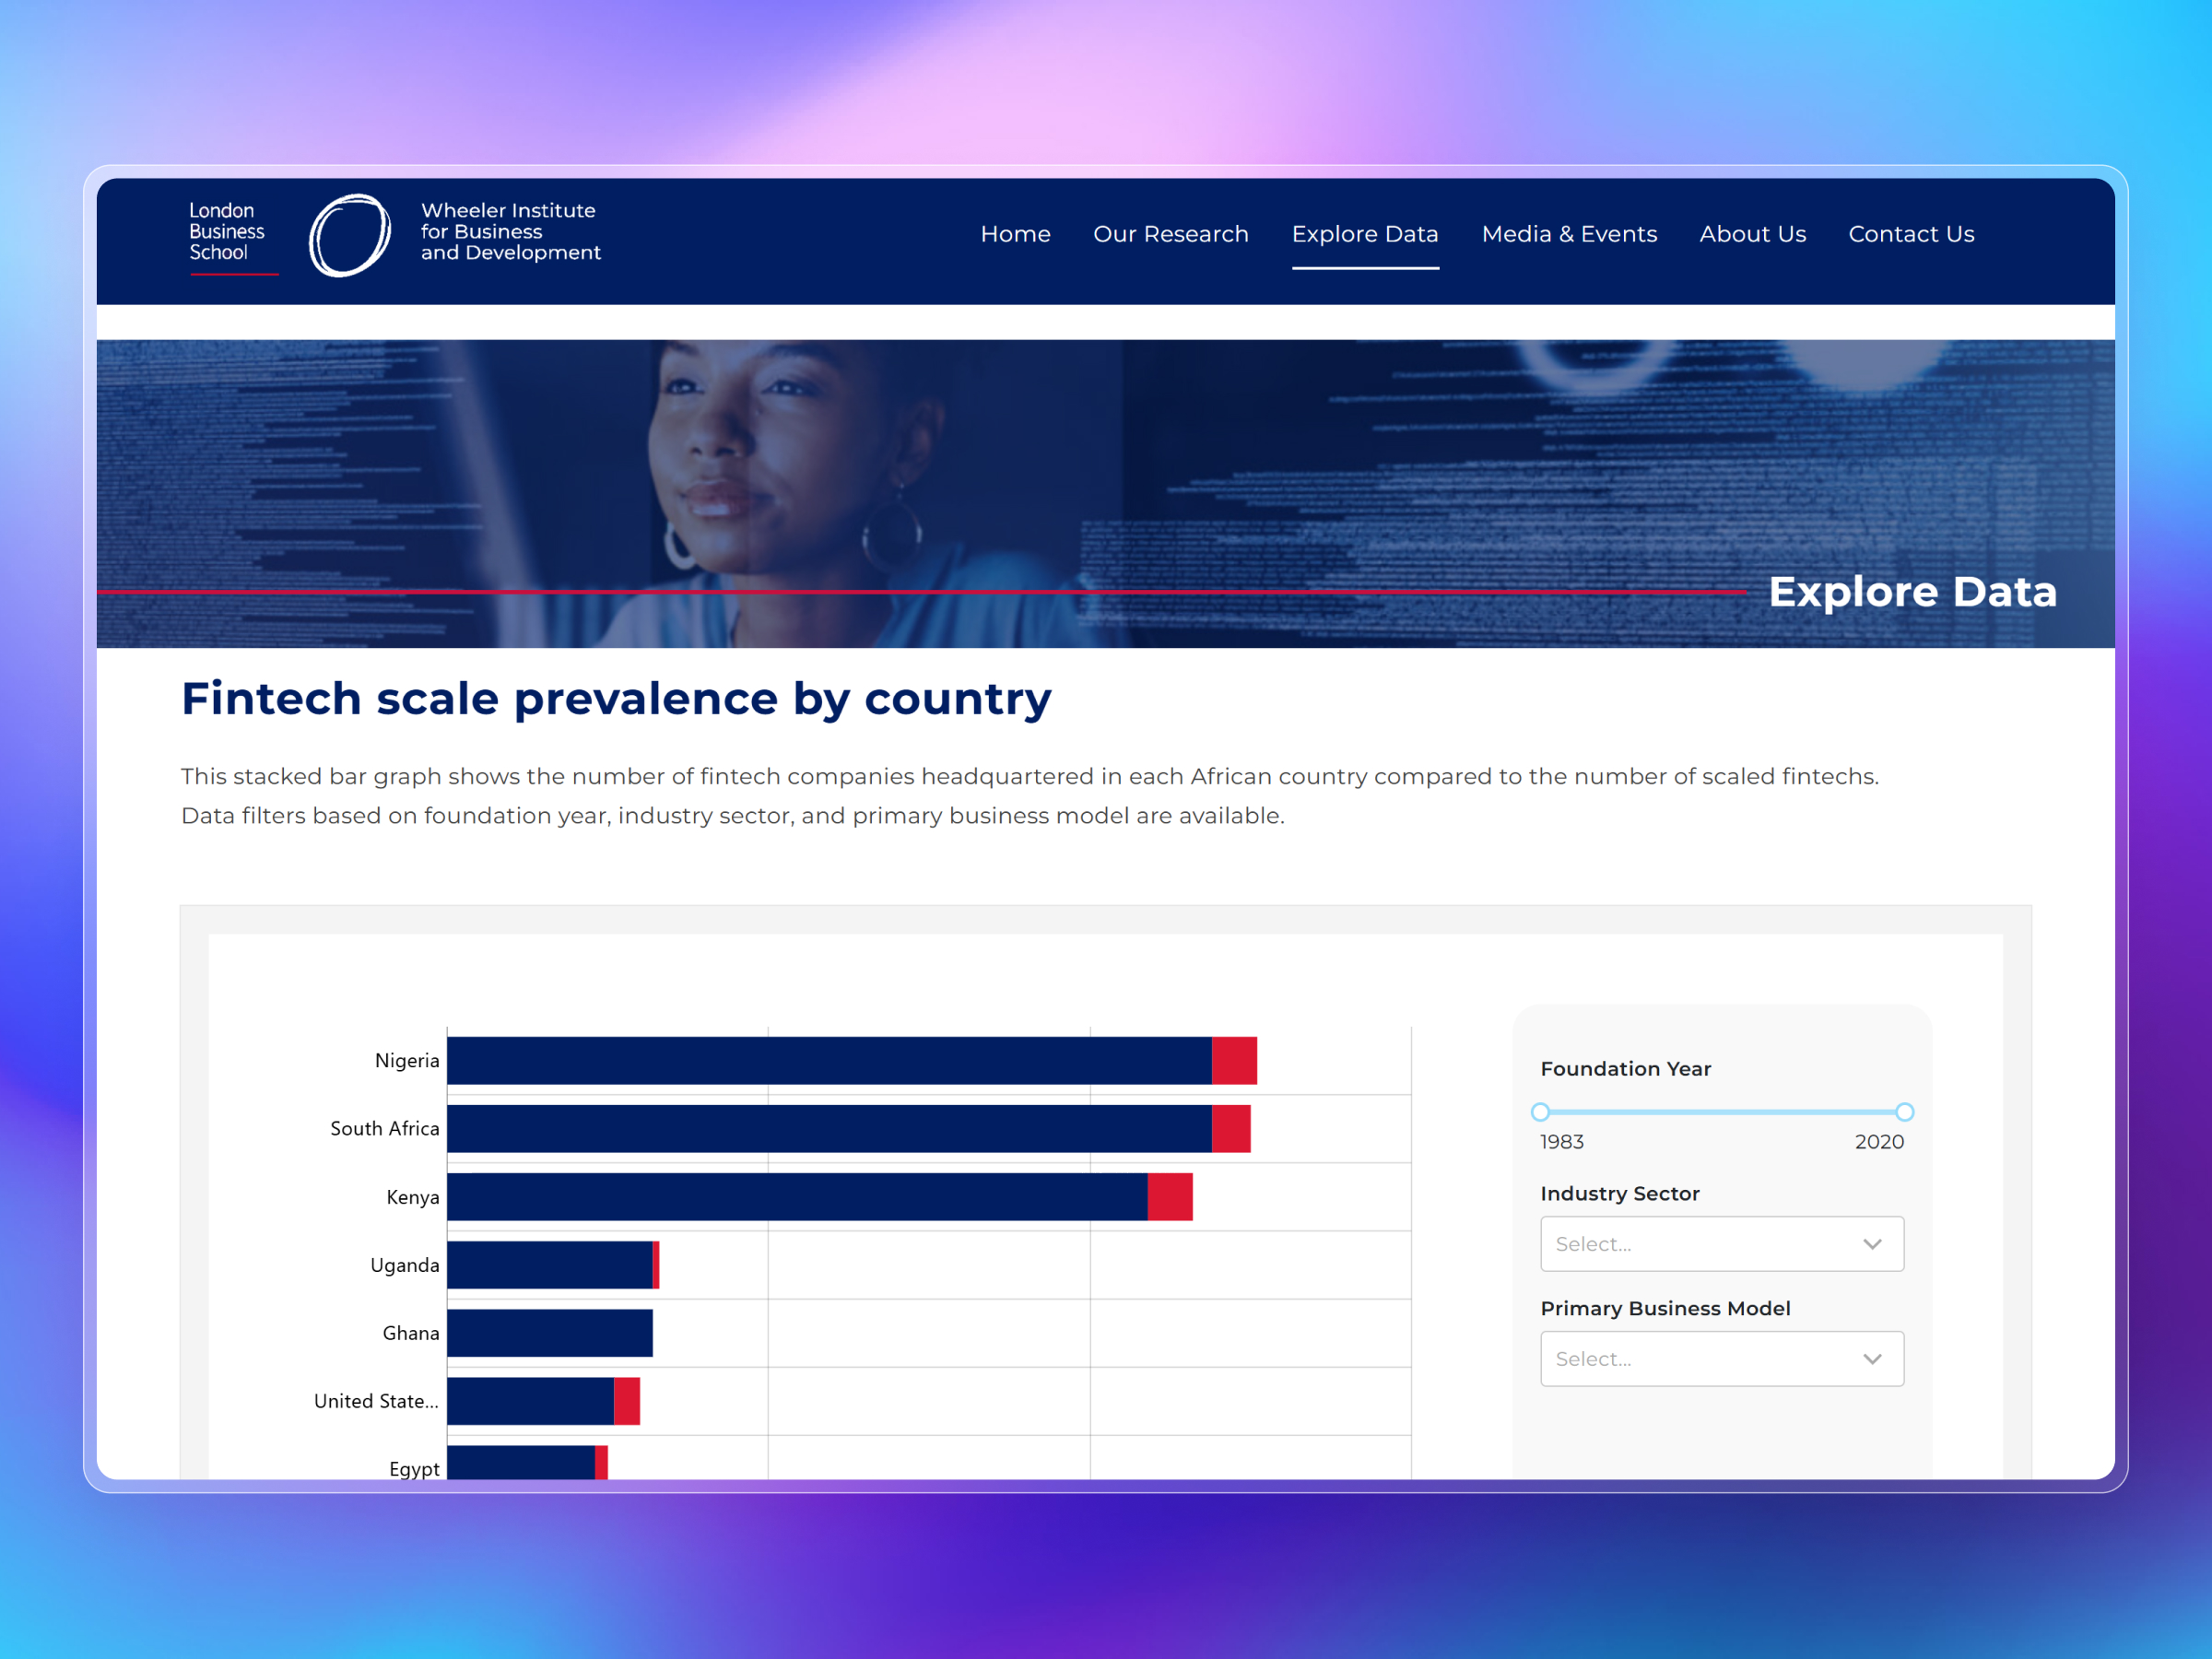Expand the Primary Business Model select box

(1721, 1359)
